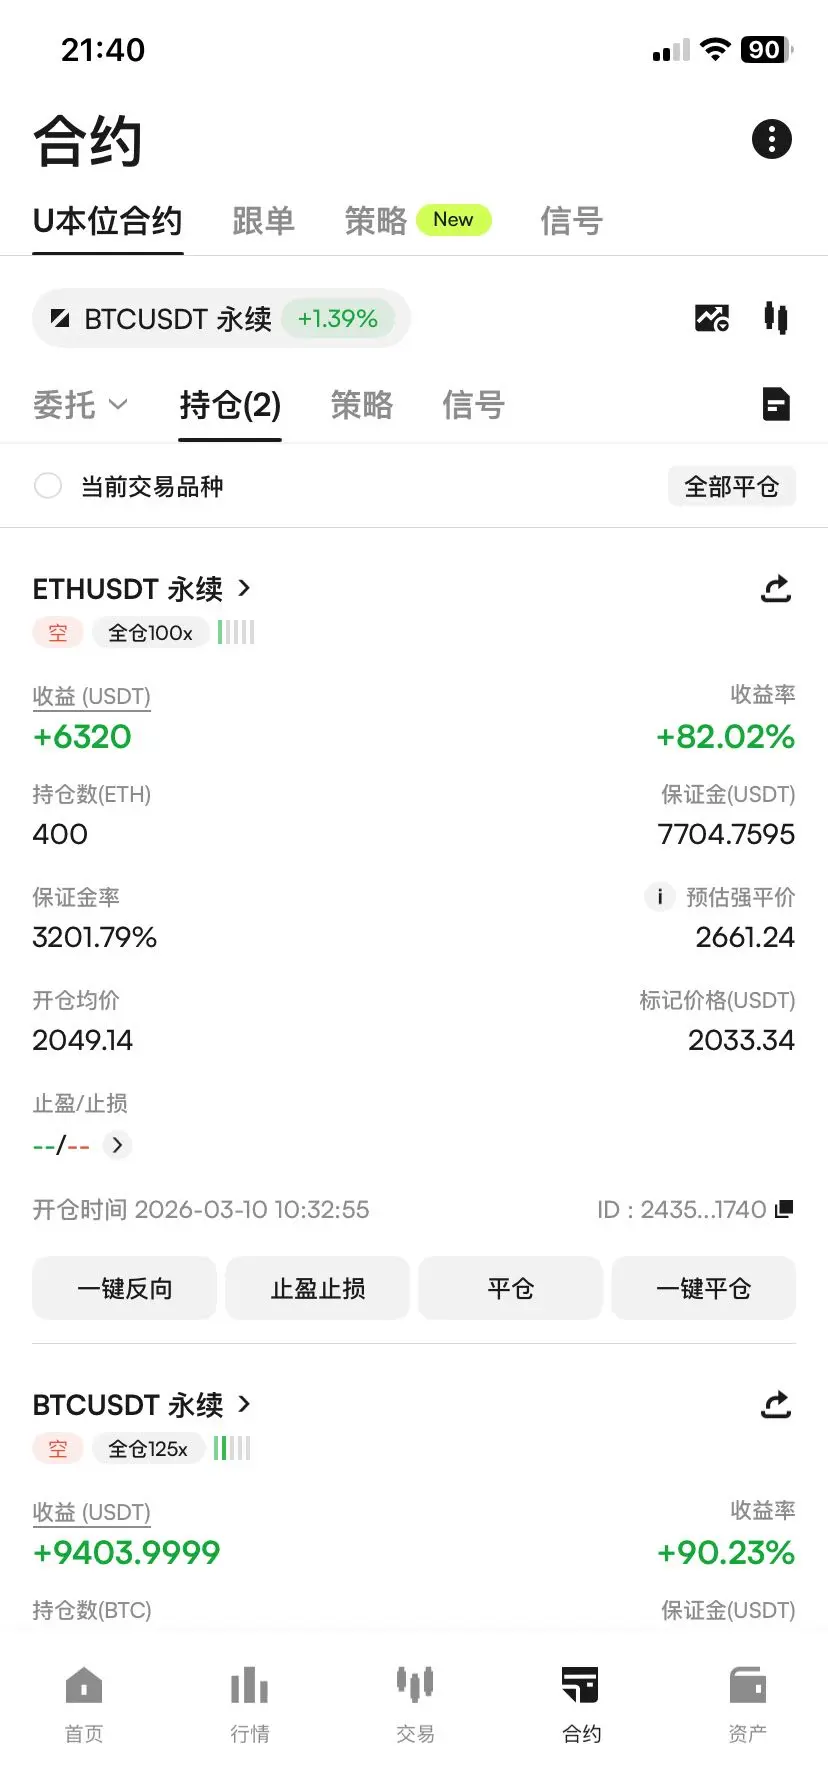Go to the 资产 assets tab
The image size is (828, 1792).
pos(747,1706)
